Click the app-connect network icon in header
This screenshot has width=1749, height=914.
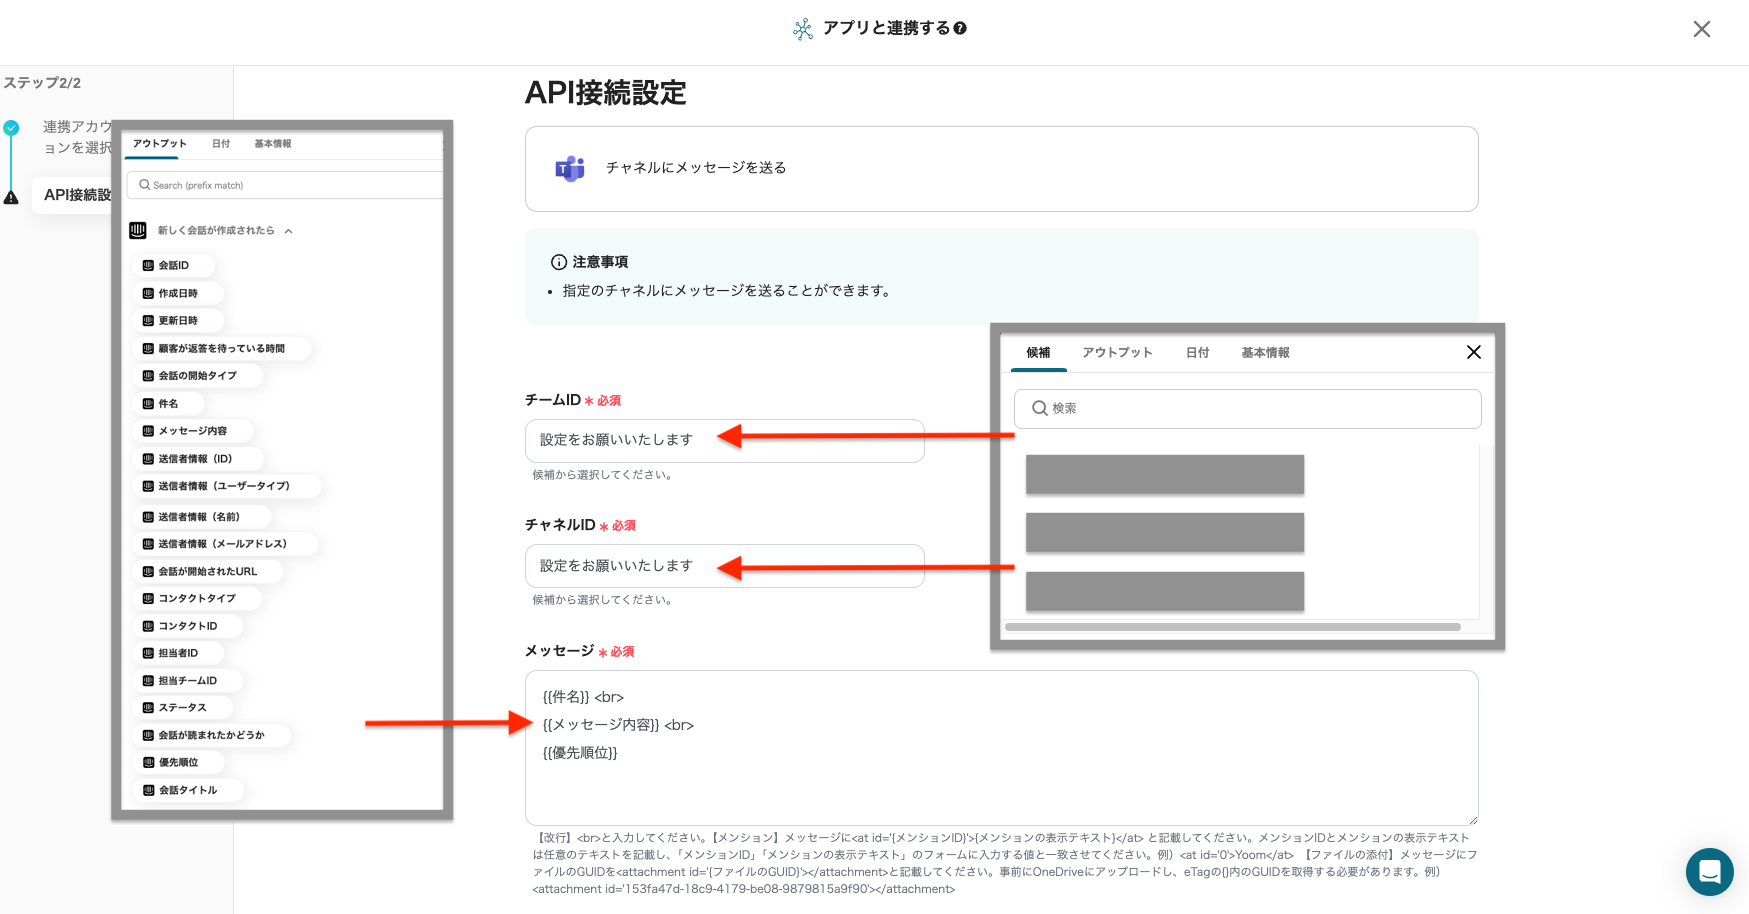coord(803,29)
